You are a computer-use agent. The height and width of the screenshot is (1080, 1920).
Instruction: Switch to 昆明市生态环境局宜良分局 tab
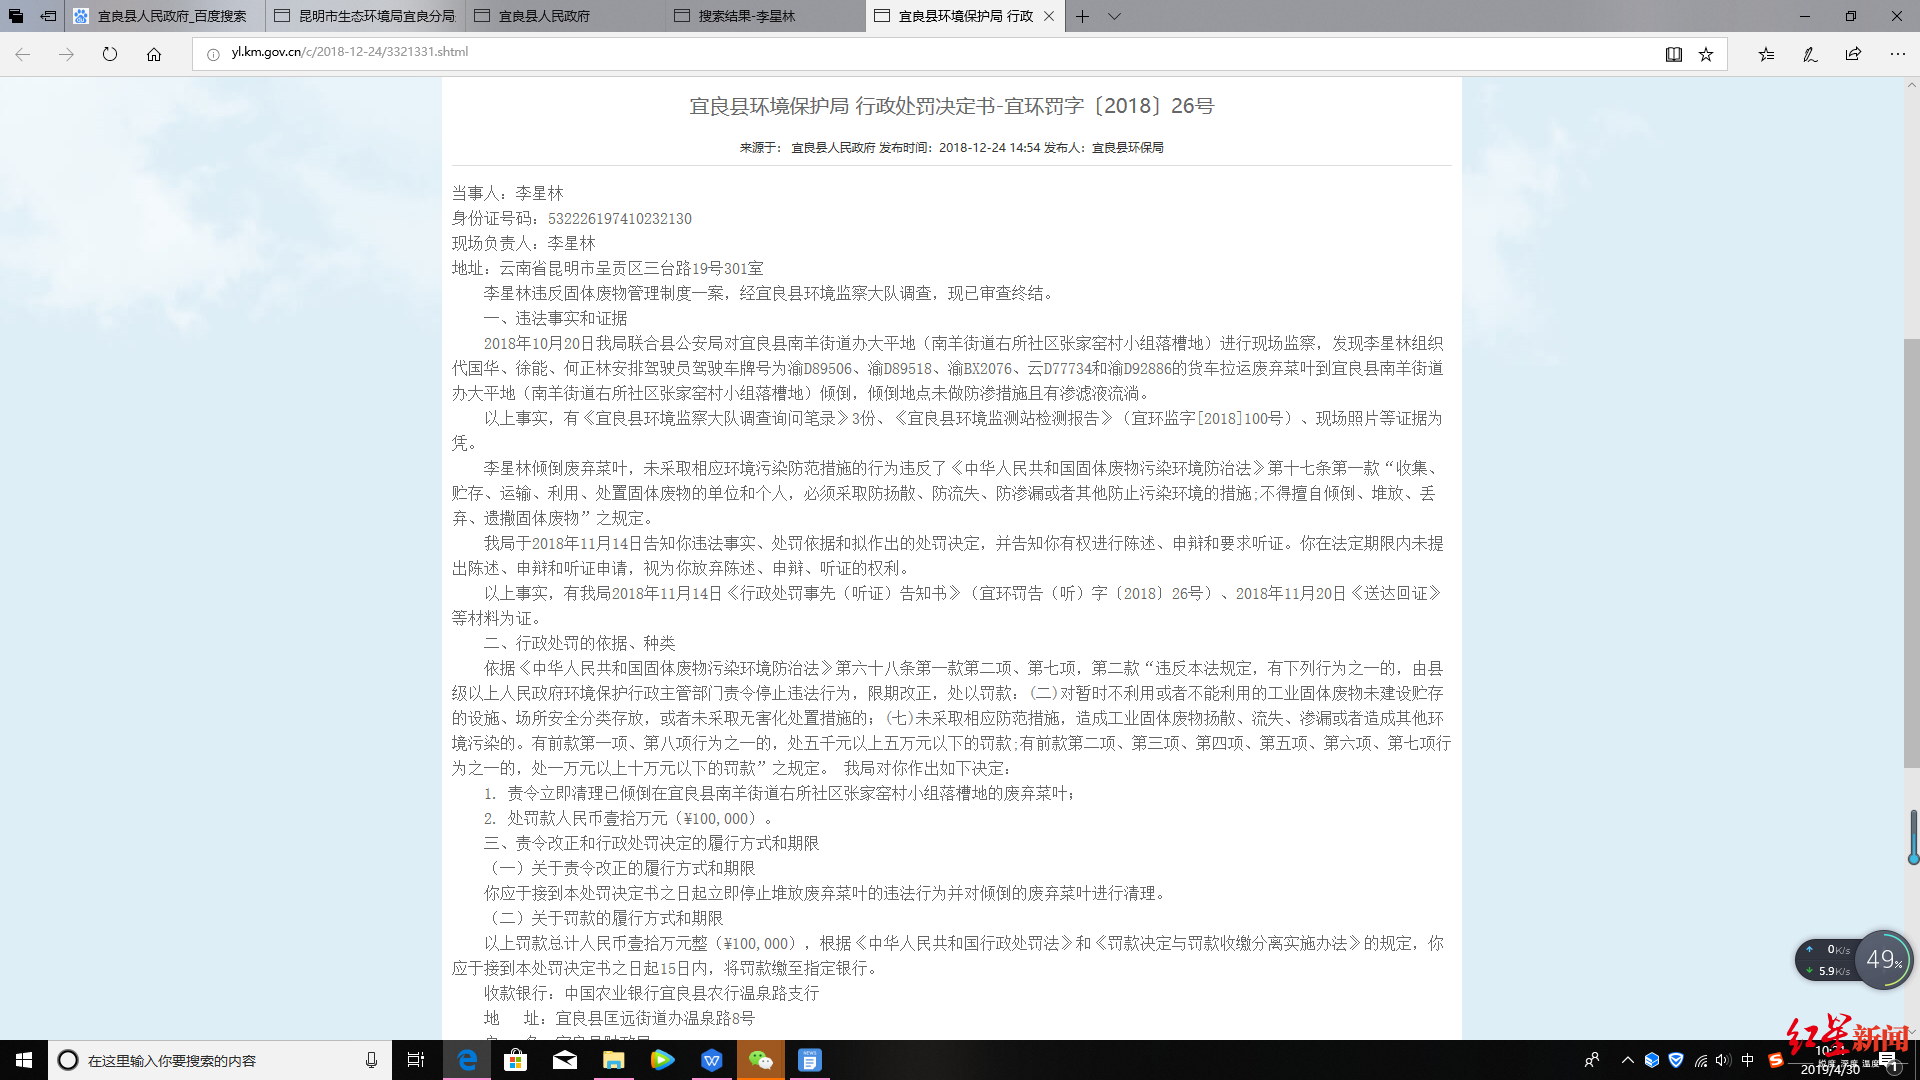365,16
